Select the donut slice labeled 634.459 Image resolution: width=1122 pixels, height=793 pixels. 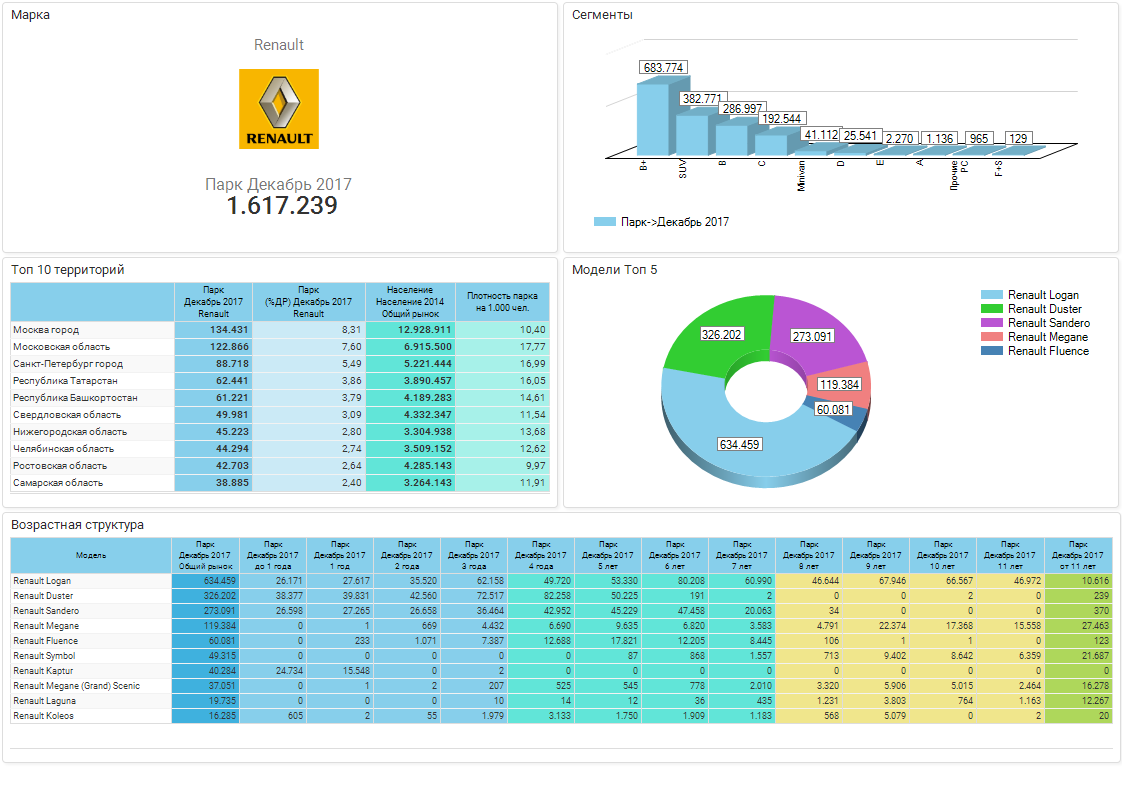[739, 444]
